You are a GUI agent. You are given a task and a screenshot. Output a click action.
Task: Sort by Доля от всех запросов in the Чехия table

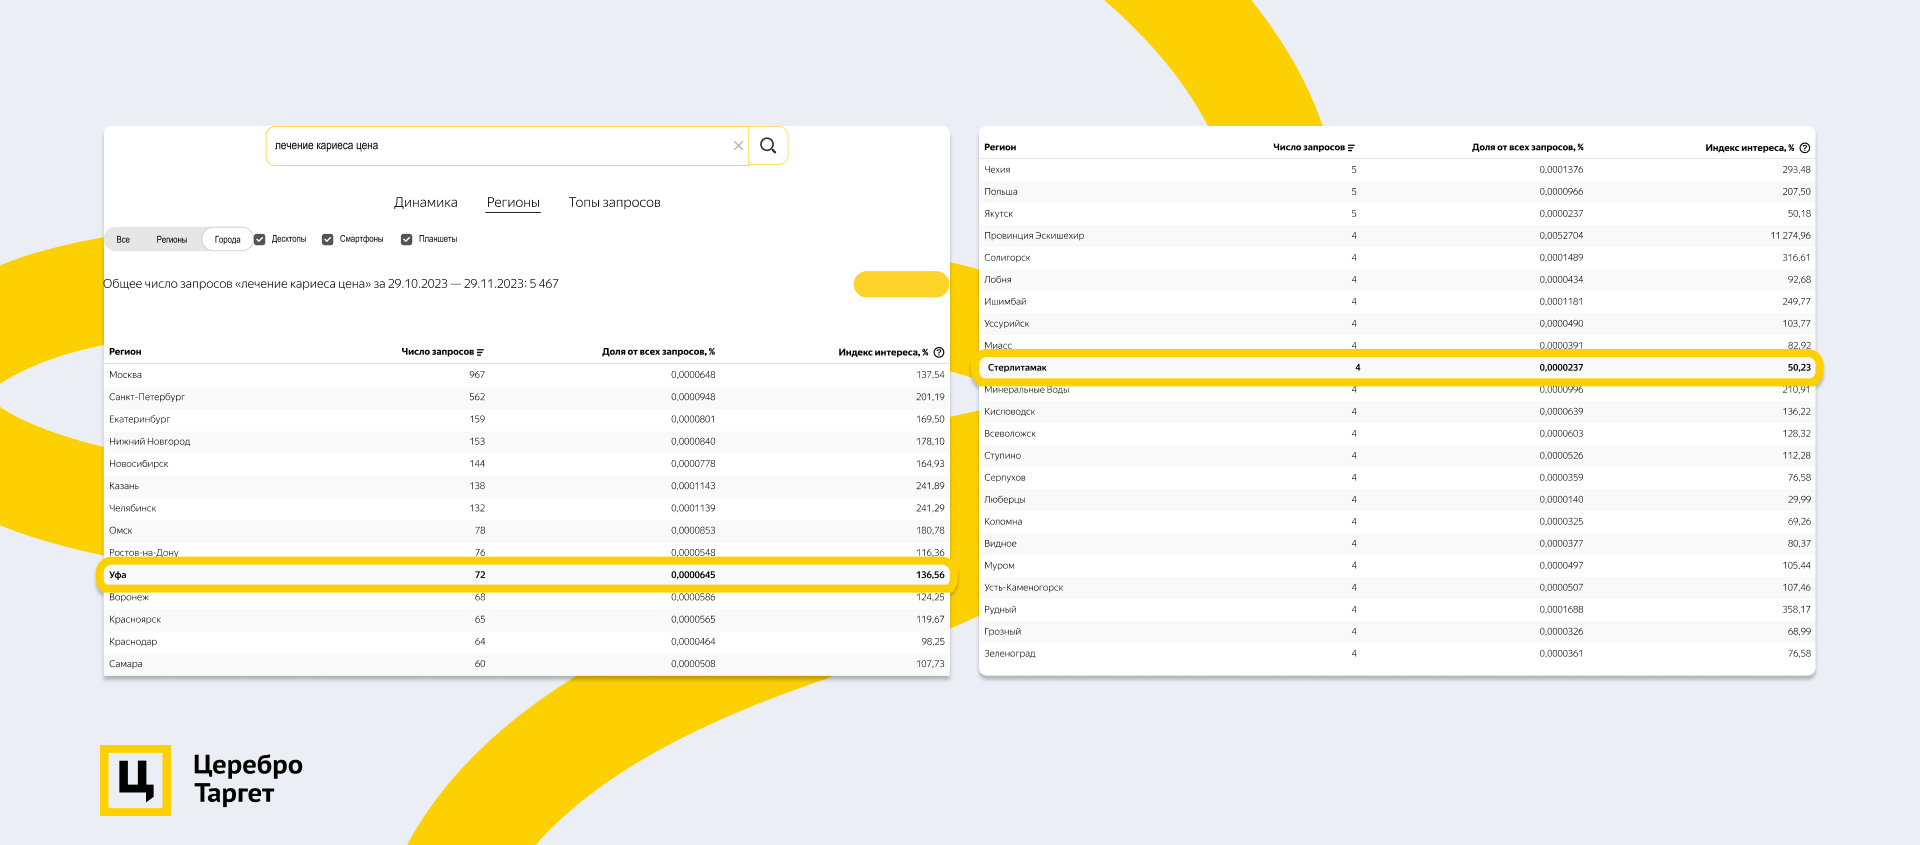point(1528,148)
